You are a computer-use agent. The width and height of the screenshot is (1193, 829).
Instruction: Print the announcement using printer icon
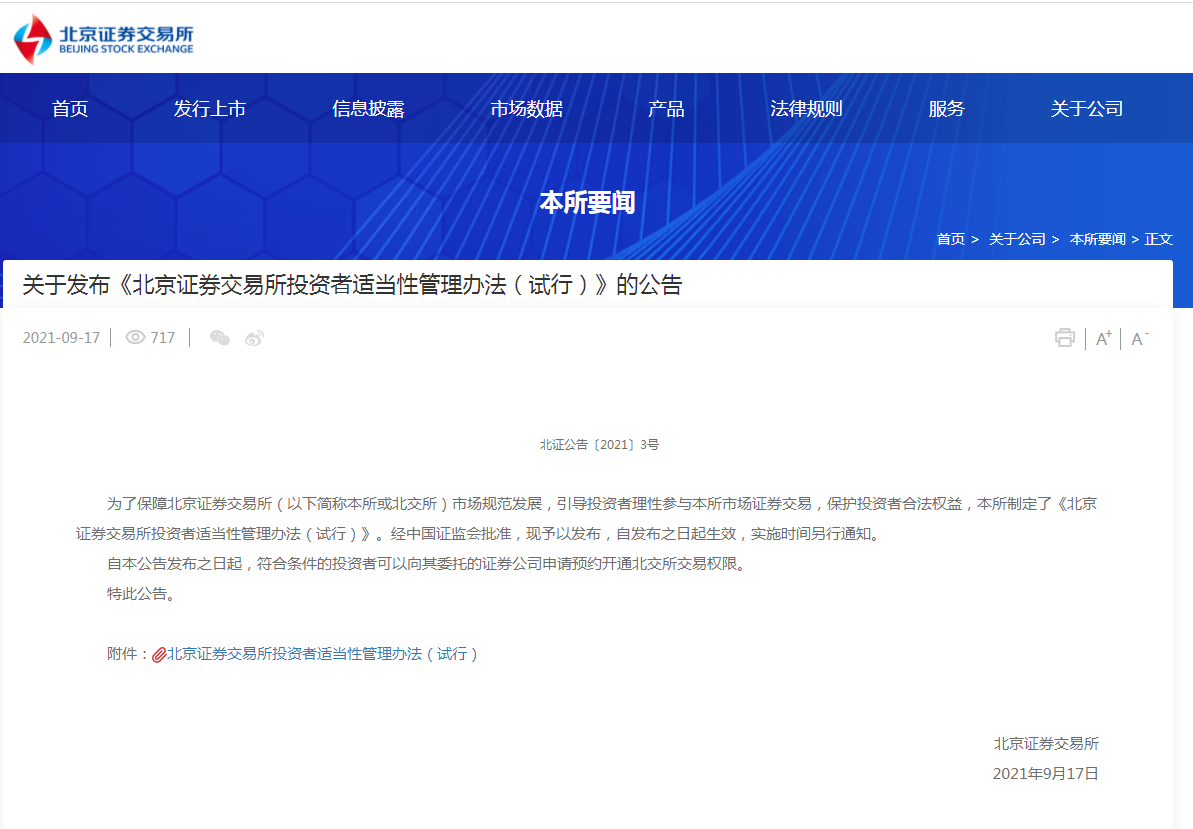1064,338
